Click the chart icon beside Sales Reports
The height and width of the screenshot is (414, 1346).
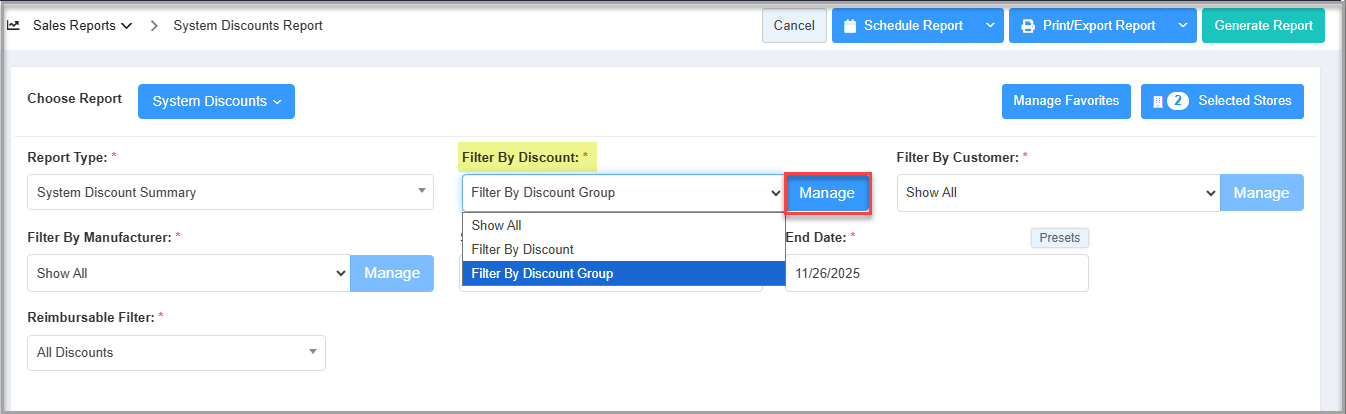pyautogui.click(x=14, y=26)
